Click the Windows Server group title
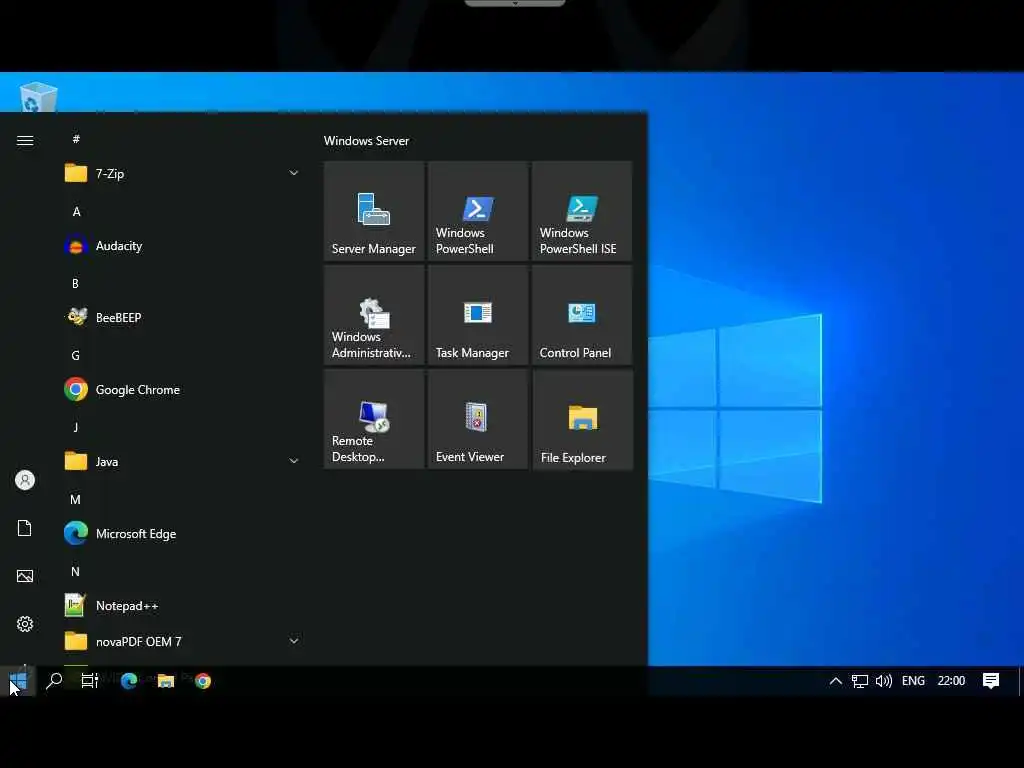Viewport: 1024px width, 768px height. pyautogui.click(x=366, y=140)
